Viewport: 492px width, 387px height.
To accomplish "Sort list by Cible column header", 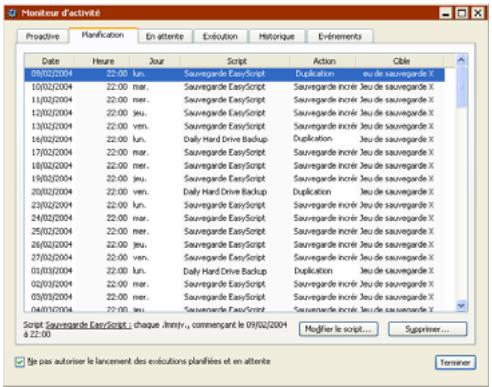I will click(x=401, y=61).
